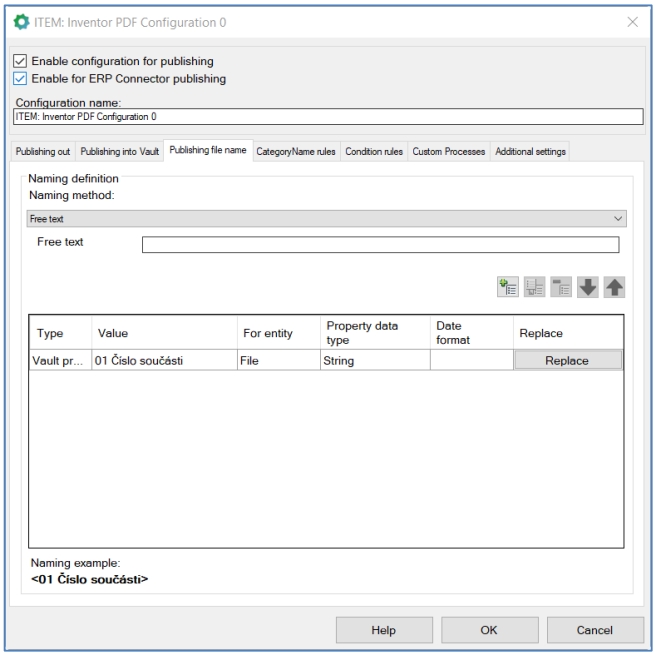
Task: Click the Help button
Action: pos(380,630)
